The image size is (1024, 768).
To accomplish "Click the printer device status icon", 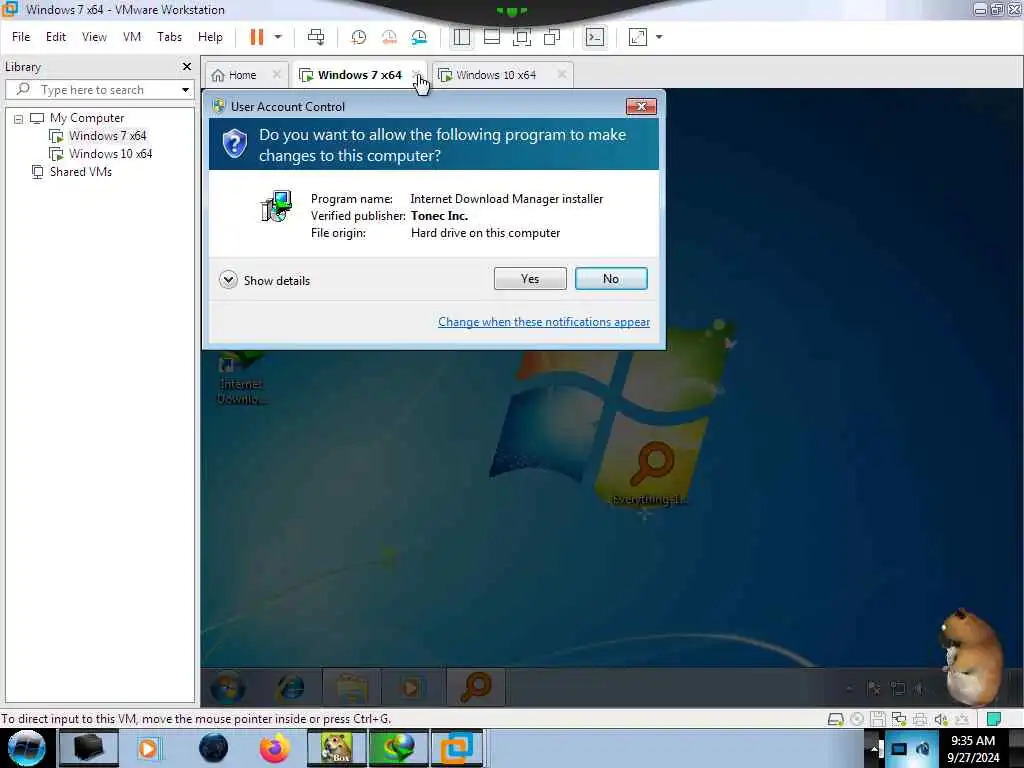I will point(920,719).
